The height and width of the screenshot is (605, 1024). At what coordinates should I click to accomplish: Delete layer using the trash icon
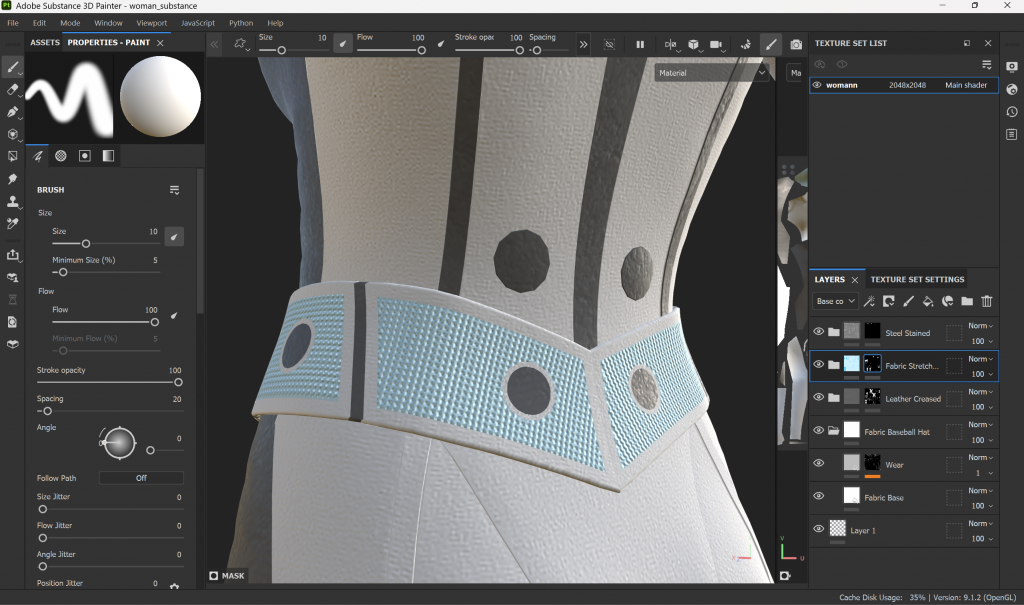[987, 301]
